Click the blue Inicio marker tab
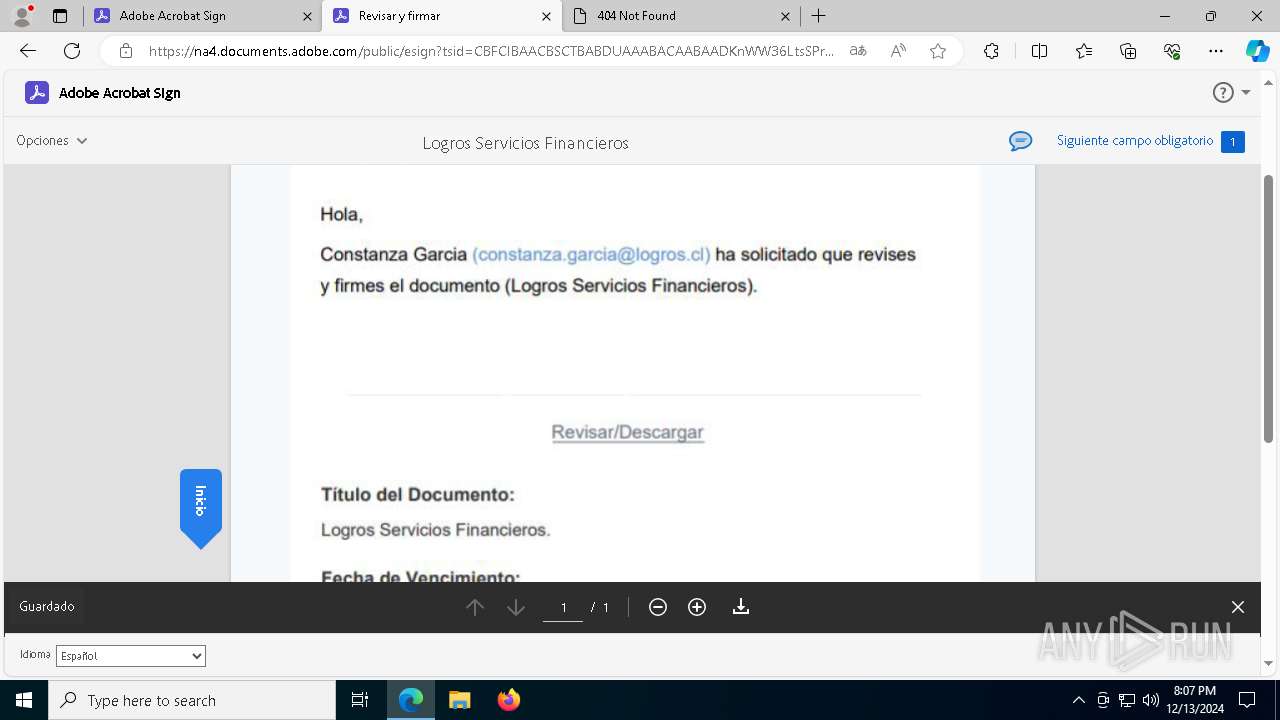1280x720 pixels. pyautogui.click(x=201, y=508)
